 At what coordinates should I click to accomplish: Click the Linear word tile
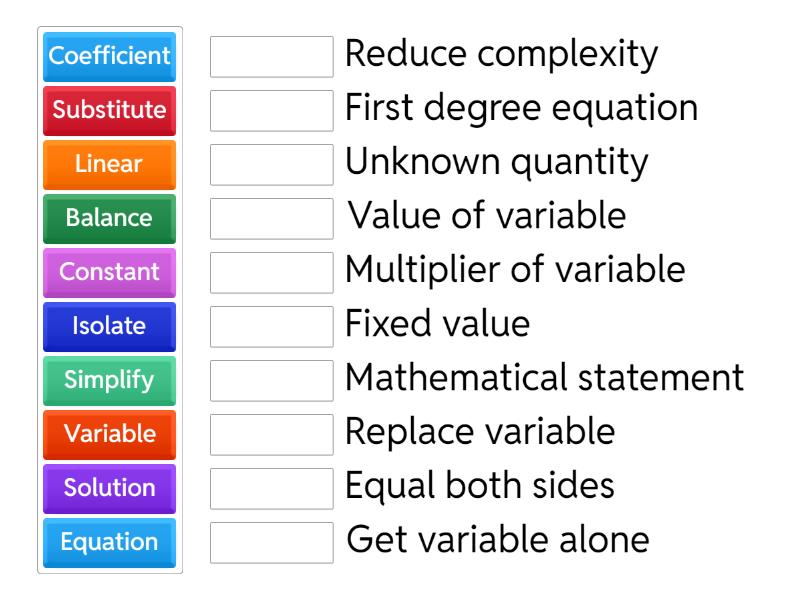pos(108,165)
